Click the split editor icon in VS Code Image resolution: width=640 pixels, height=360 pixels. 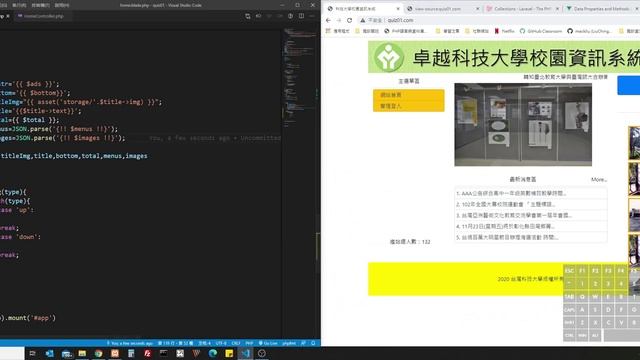[x=301, y=16]
